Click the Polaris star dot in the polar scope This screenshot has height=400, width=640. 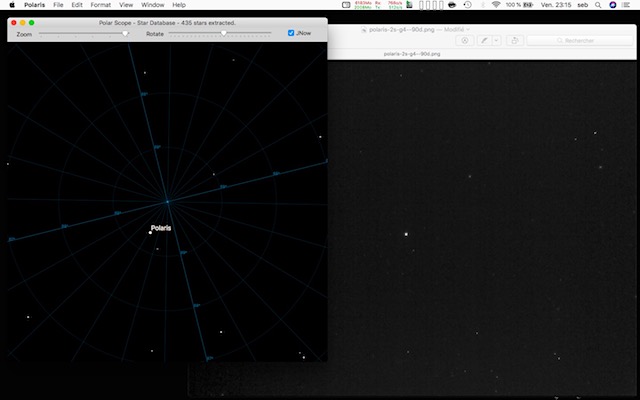tap(150, 233)
